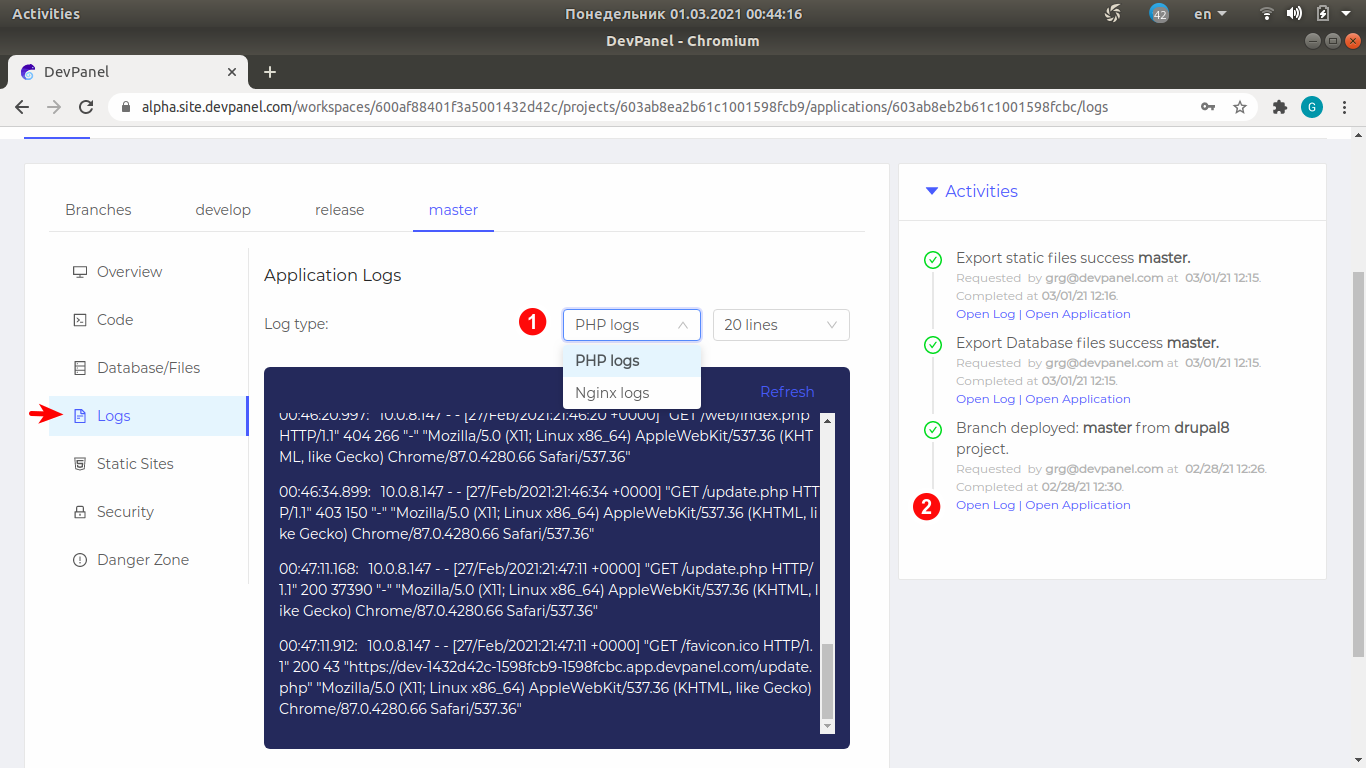The width and height of the screenshot is (1366, 768).
Task: Open the language selector showing en
Action: point(1208,13)
